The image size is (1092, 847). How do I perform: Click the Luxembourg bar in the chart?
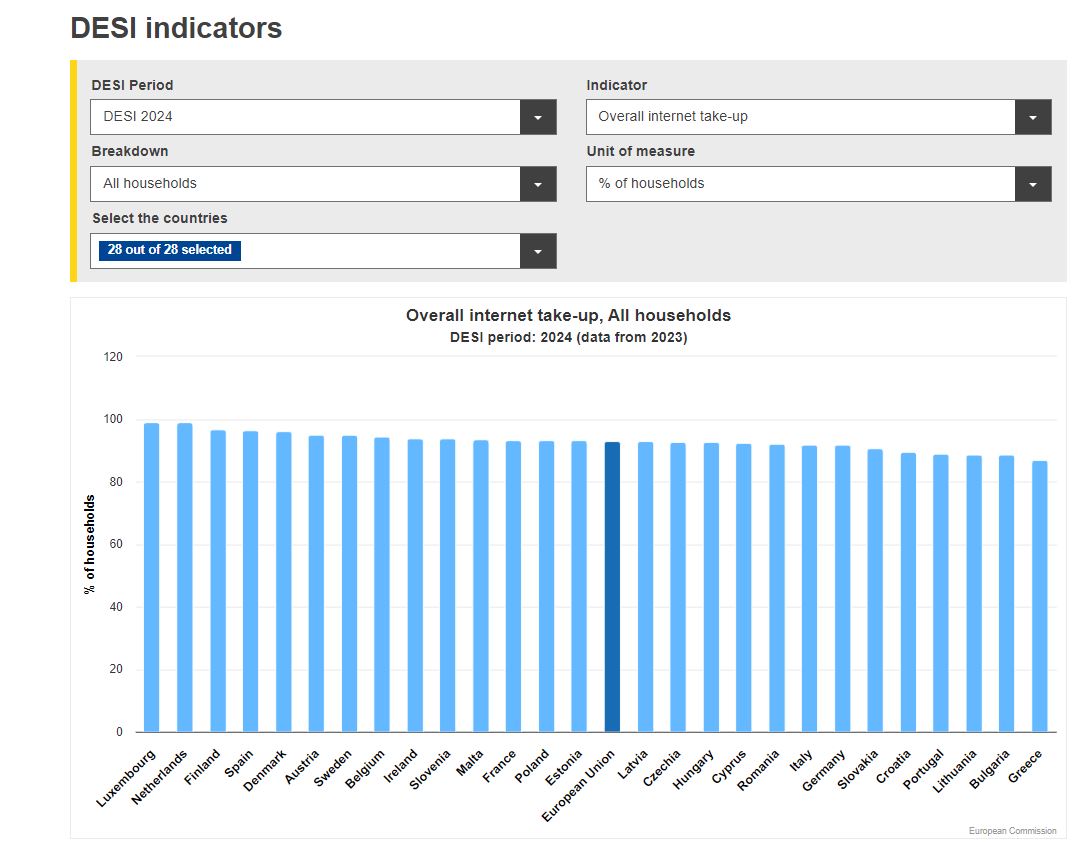coord(151,577)
